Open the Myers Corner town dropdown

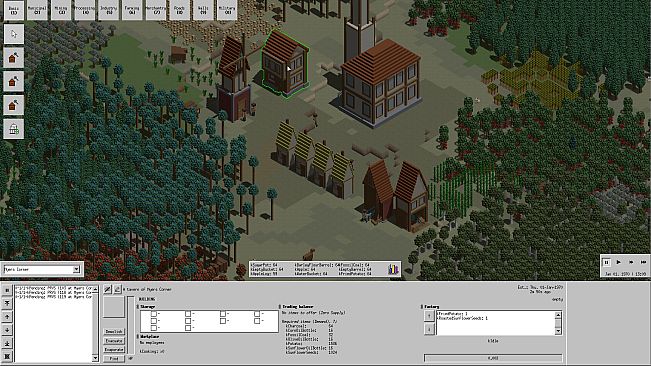point(76,269)
